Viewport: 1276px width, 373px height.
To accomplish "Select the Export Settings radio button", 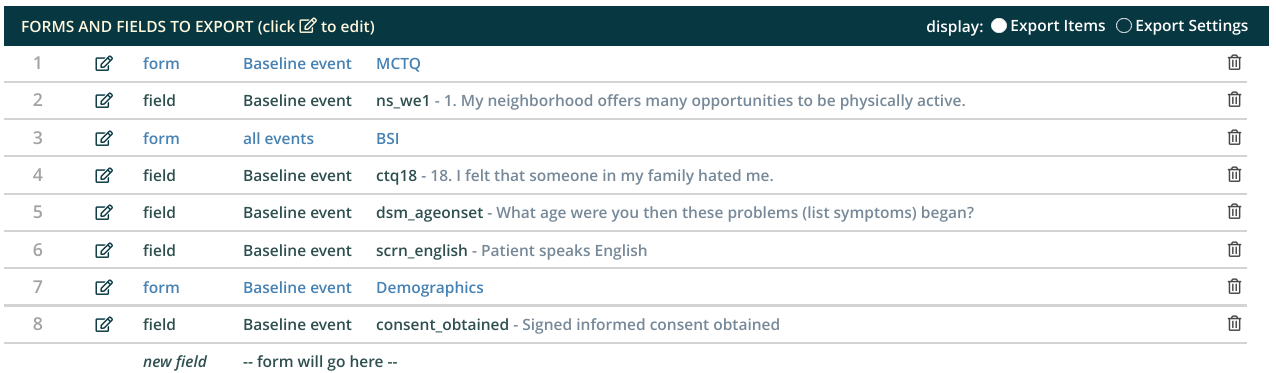I will 1123,26.
